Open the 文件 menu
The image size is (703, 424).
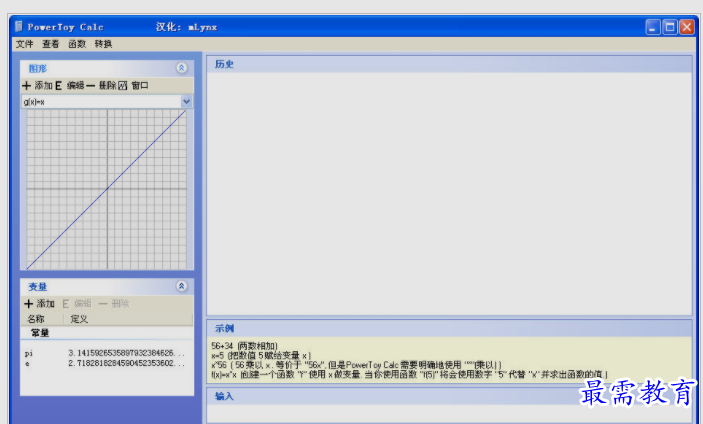25,44
